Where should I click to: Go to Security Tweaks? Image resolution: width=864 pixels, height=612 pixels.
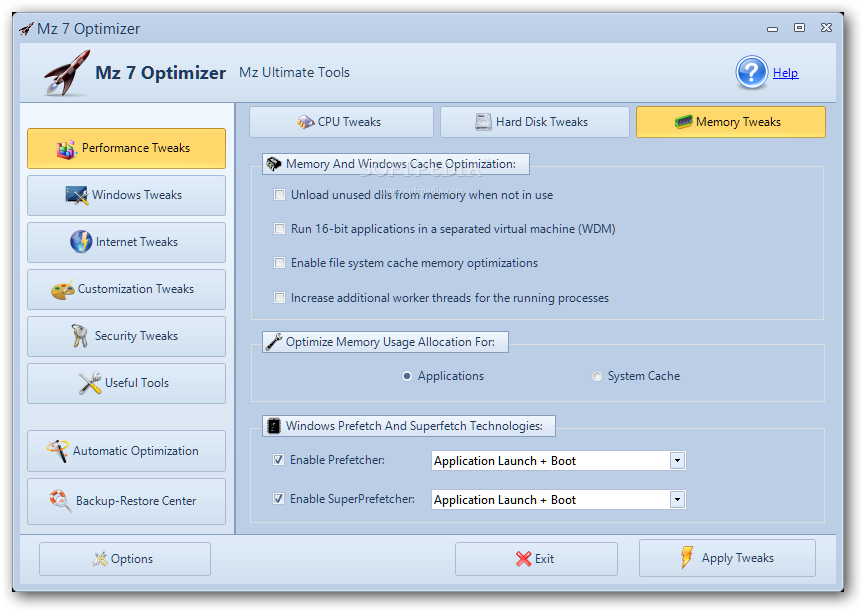coord(126,336)
